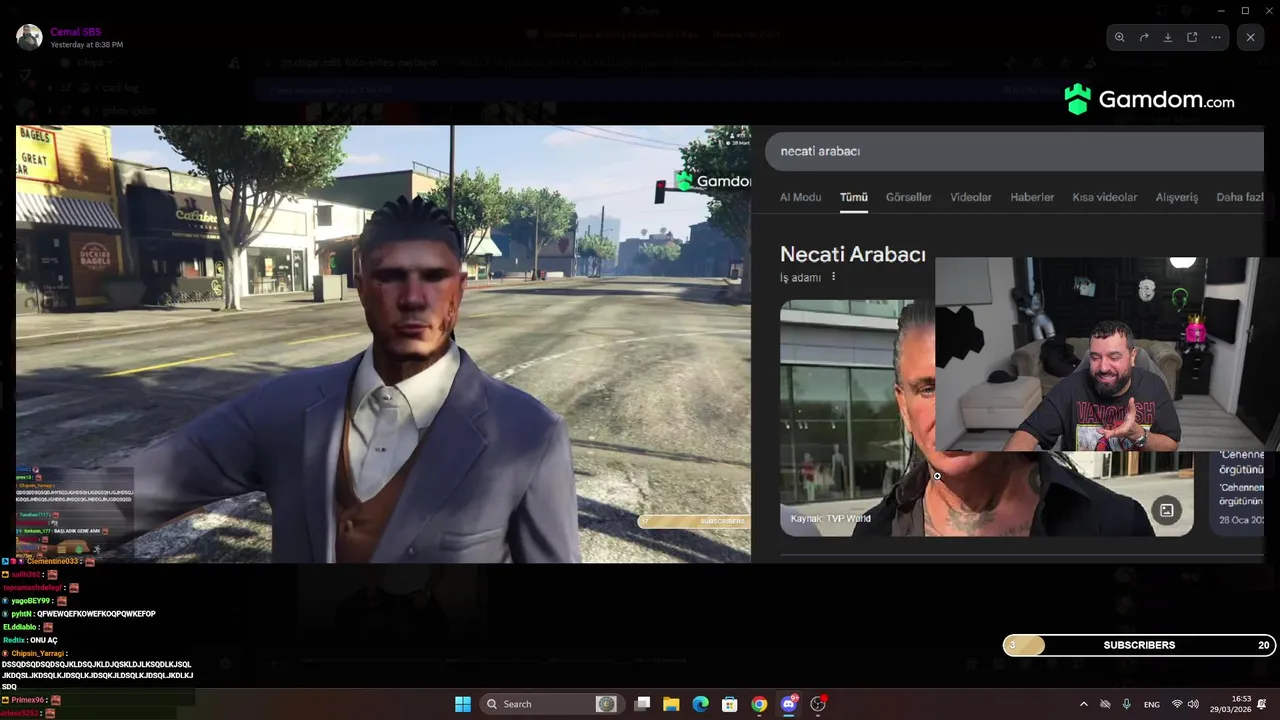
Task: Click the microphone tray icon
Action: click(x=1127, y=704)
